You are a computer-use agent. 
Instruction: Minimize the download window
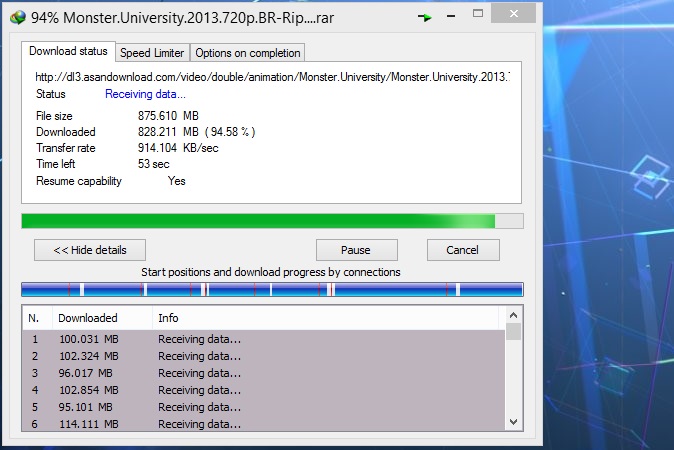451,16
